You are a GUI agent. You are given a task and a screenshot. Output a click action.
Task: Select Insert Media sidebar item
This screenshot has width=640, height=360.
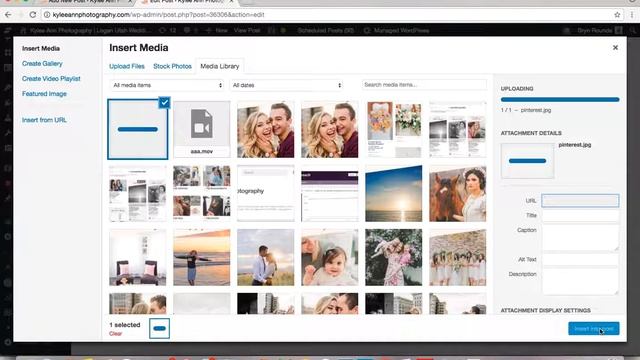(41, 49)
